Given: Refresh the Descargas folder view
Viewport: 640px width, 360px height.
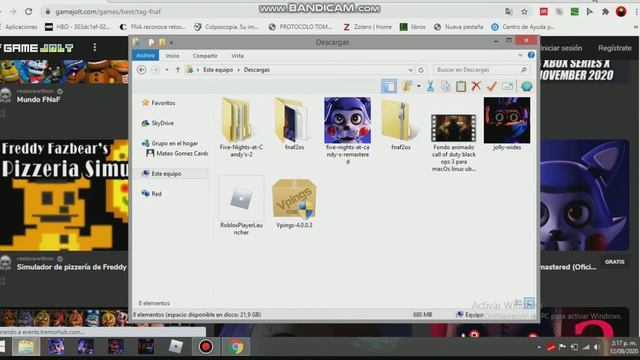Looking at the screenshot, I should click(x=421, y=70).
